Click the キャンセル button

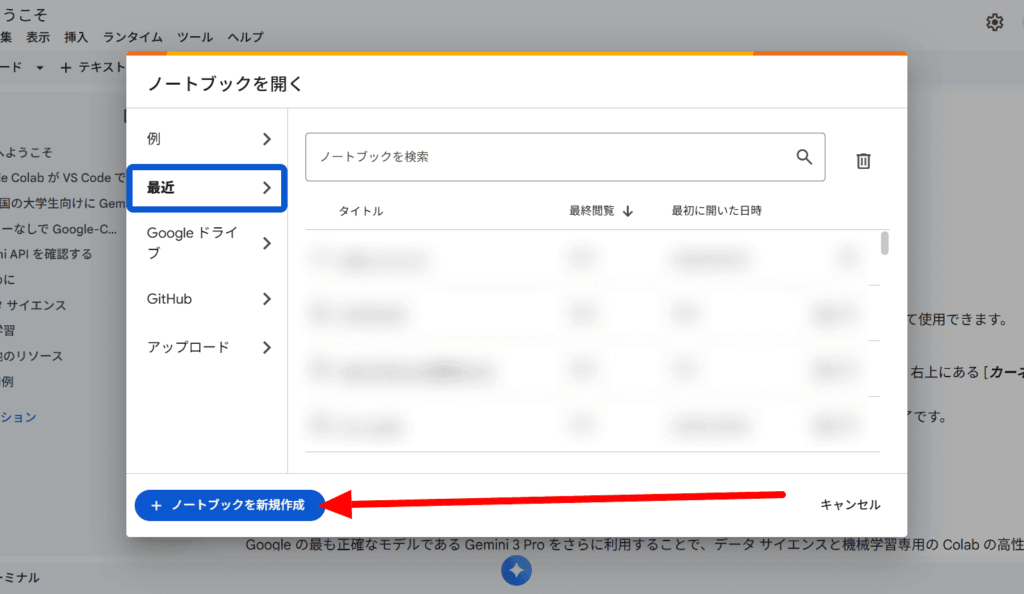click(x=850, y=505)
